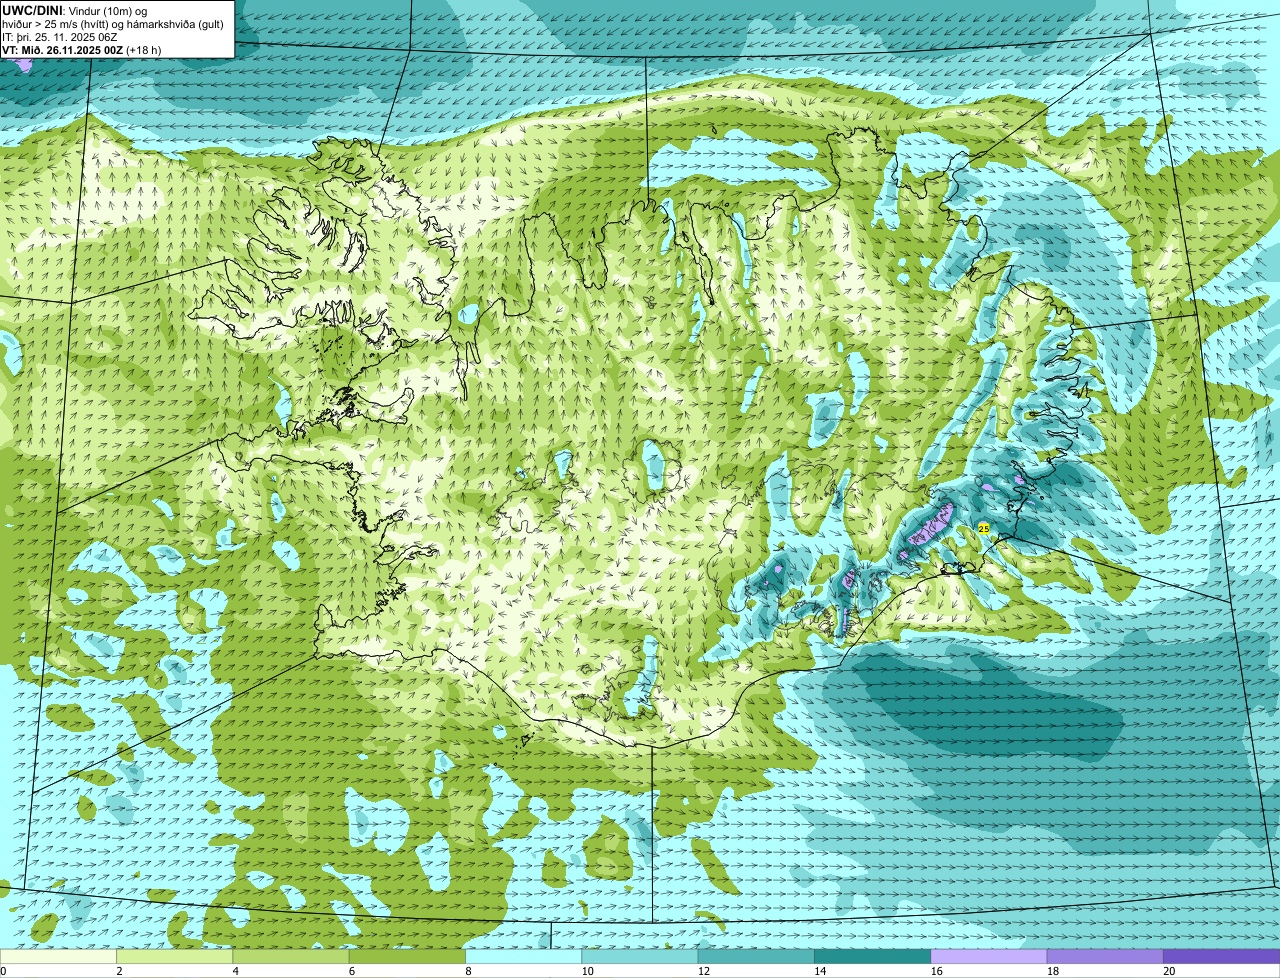Screen dimensions: 1280x978
Task: Click the dark teal 14–16 m/s legend swatch
Action: click(872, 956)
